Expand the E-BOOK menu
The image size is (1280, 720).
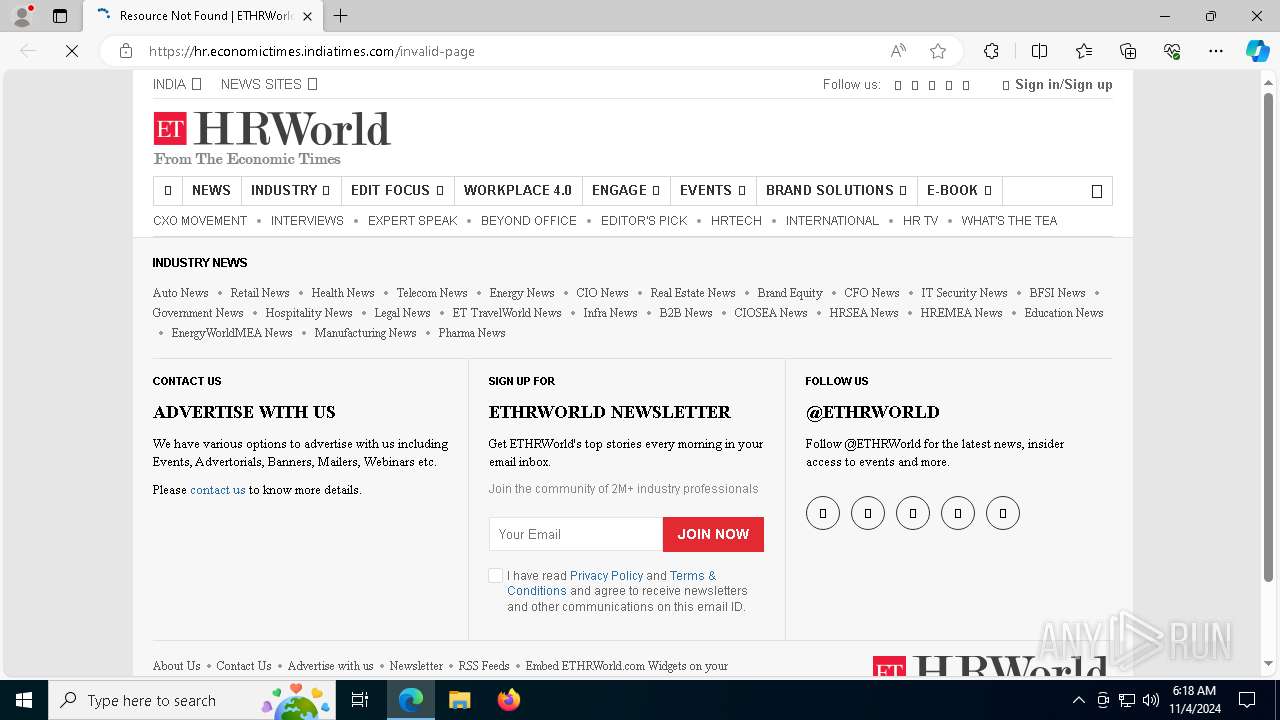(x=959, y=190)
